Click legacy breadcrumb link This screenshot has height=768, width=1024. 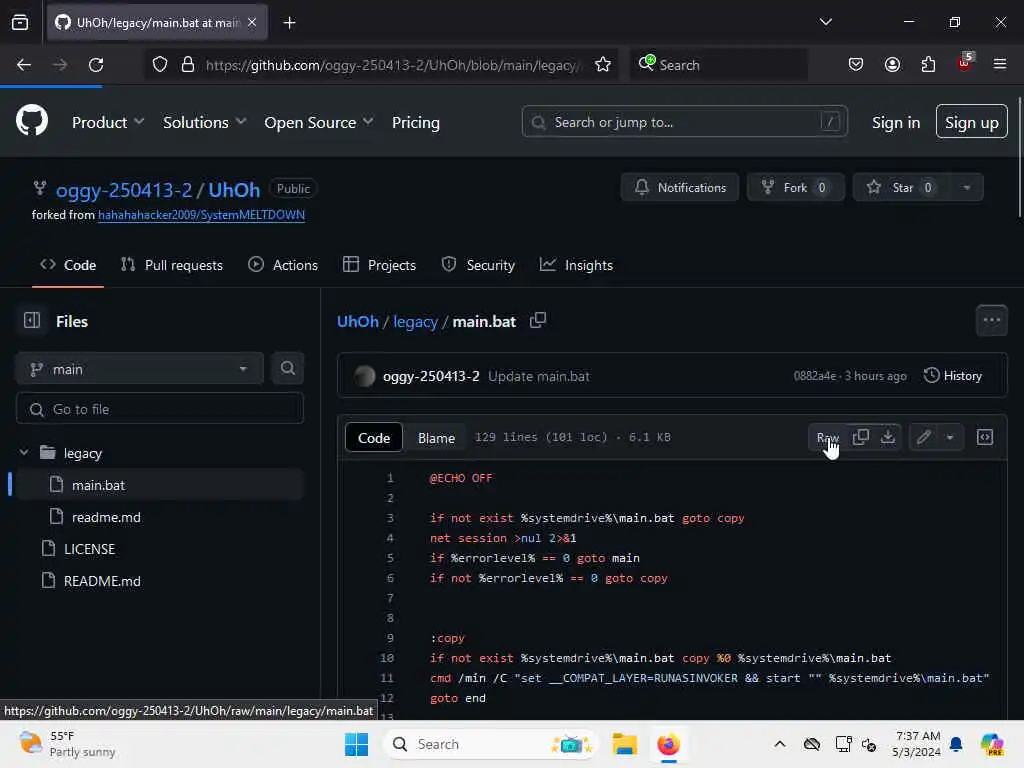click(x=415, y=321)
